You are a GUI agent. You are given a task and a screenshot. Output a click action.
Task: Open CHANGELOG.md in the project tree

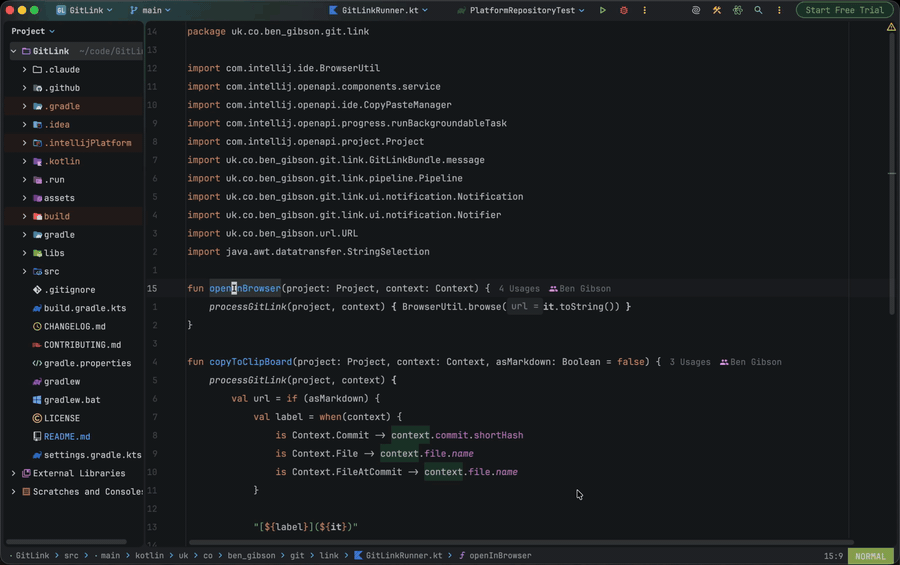point(75,327)
